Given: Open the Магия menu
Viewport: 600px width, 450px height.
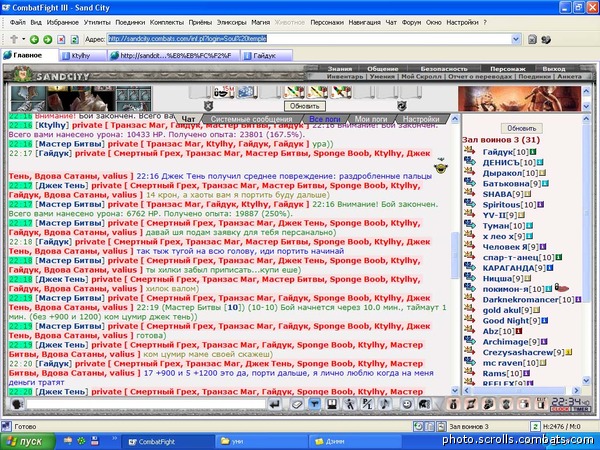Looking at the screenshot, I should click(x=261, y=22).
